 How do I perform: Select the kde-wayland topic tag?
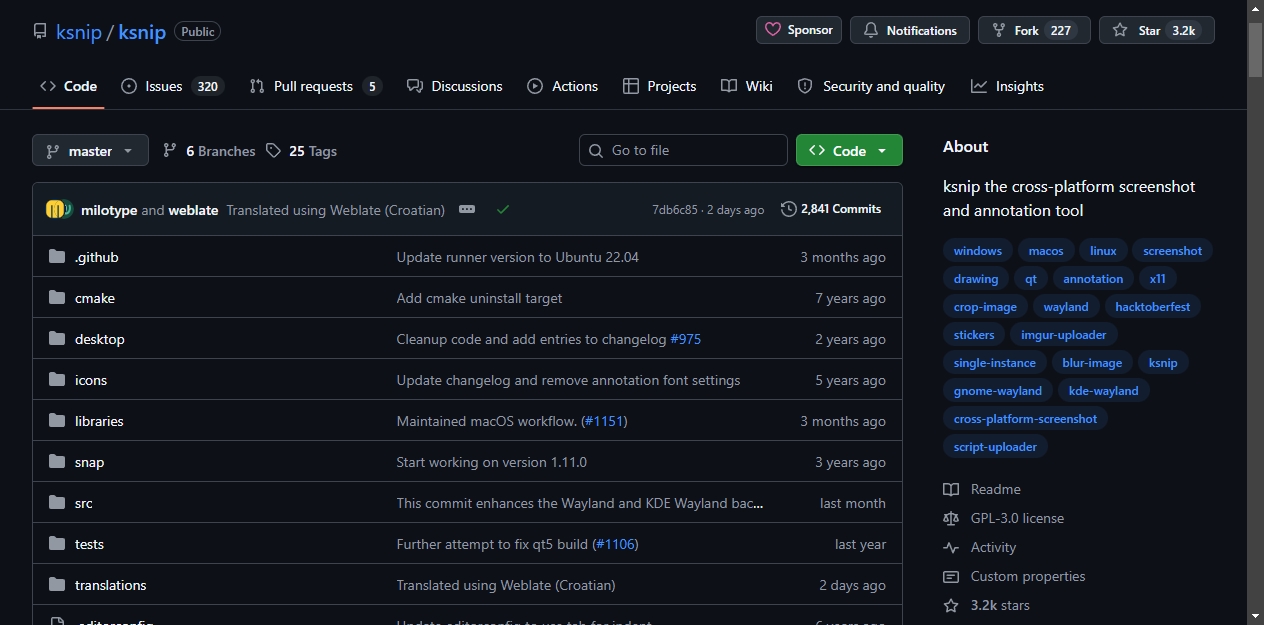pos(1104,391)
